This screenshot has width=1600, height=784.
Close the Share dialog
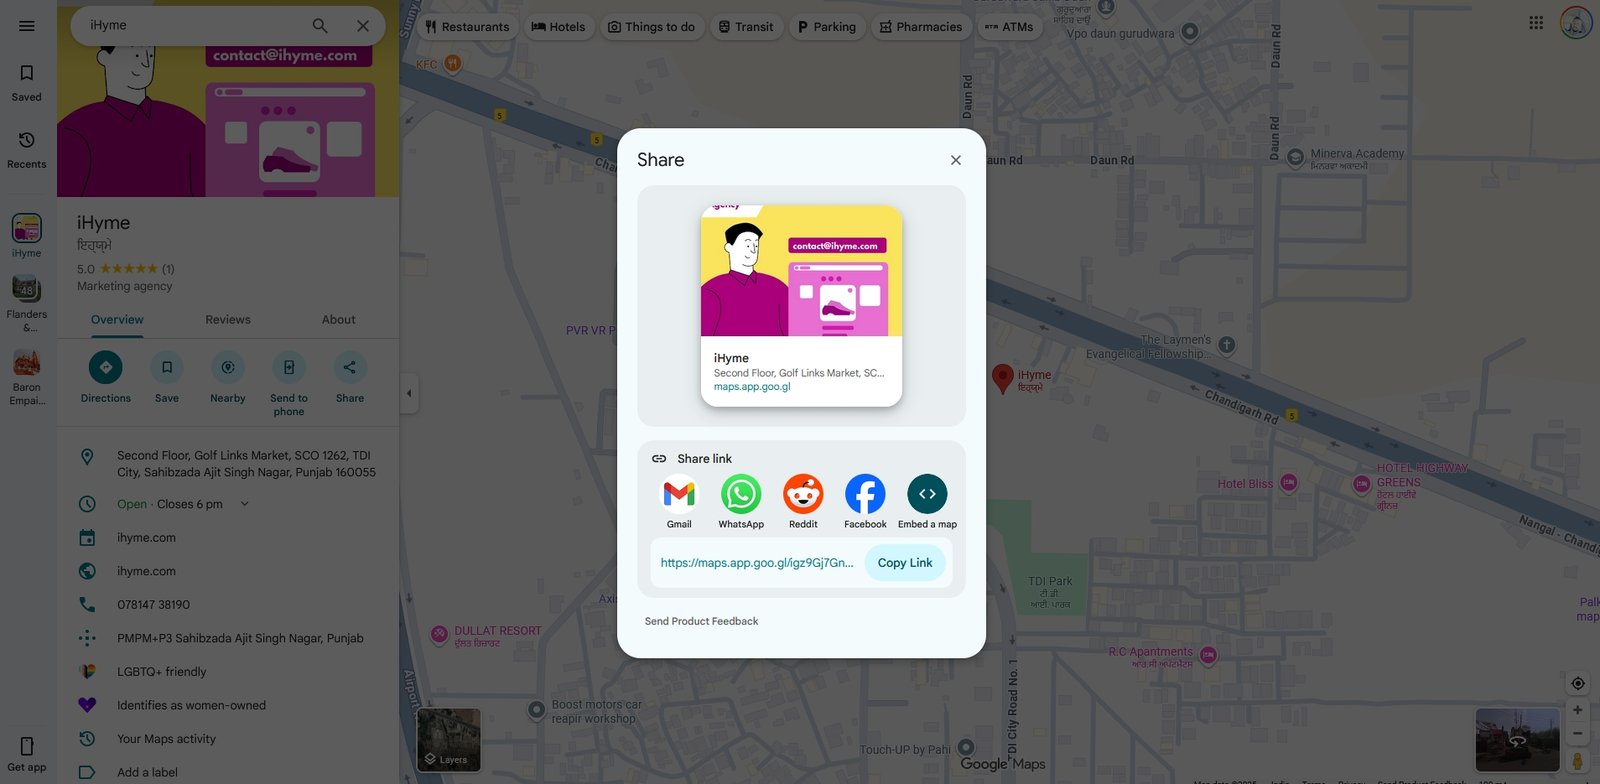pyautogui.click(x=956, y=160)
